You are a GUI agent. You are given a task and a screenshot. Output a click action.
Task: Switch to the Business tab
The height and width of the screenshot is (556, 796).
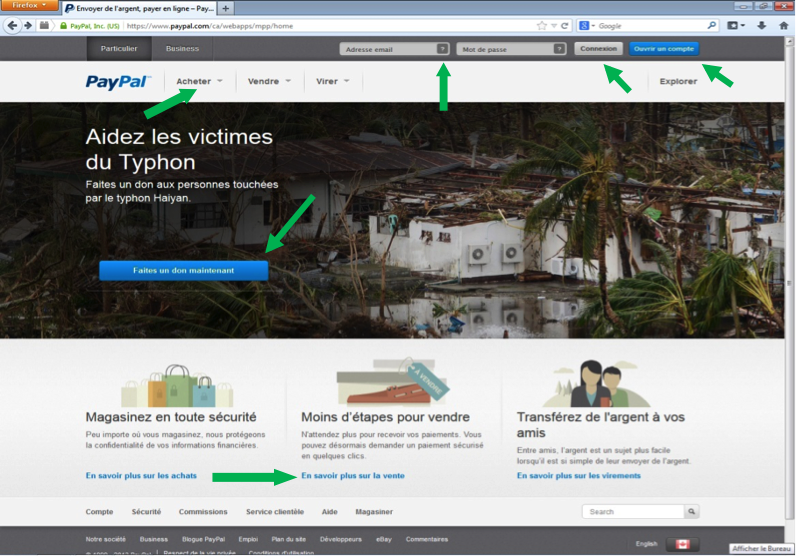182,48
